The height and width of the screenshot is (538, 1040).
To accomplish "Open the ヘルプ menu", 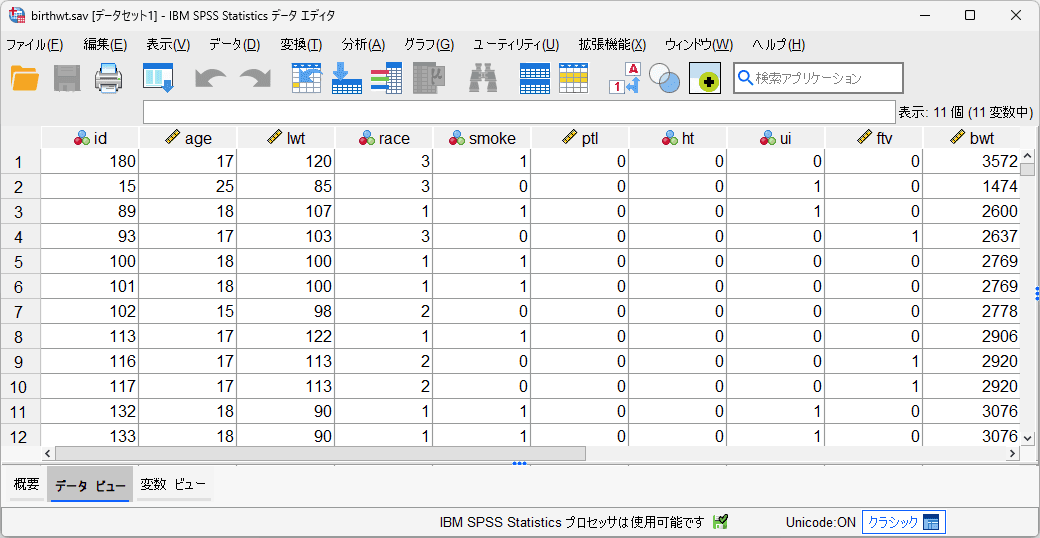I will pos(779,45).
